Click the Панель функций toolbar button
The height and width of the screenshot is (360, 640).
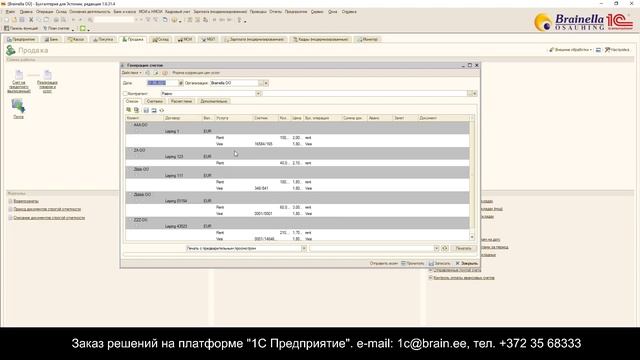click(x=21, y=29)
